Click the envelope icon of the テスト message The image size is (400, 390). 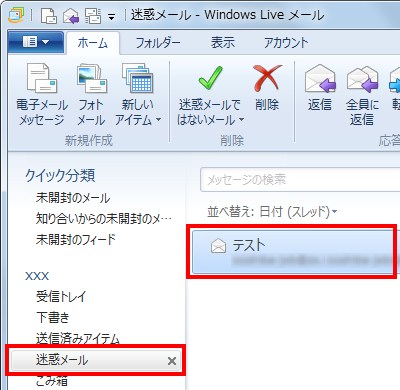click(218, 246)
